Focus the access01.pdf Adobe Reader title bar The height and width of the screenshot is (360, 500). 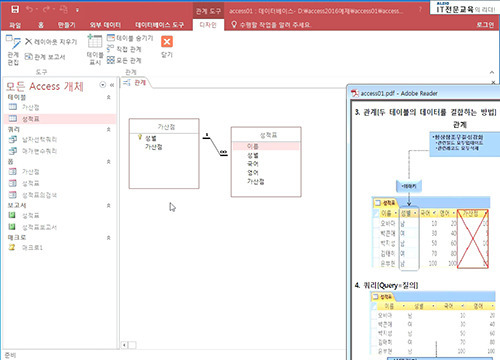pos(423,93)
